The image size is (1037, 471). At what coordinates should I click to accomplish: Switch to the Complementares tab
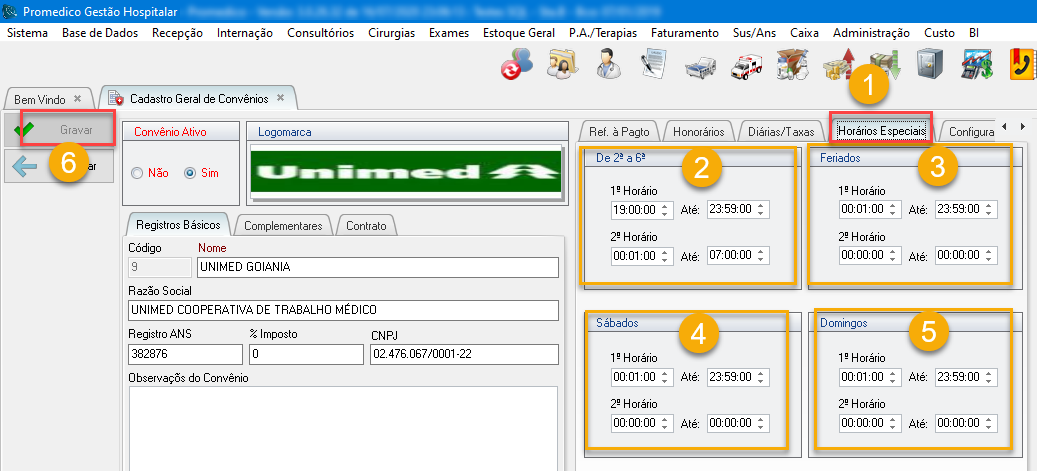283,226
